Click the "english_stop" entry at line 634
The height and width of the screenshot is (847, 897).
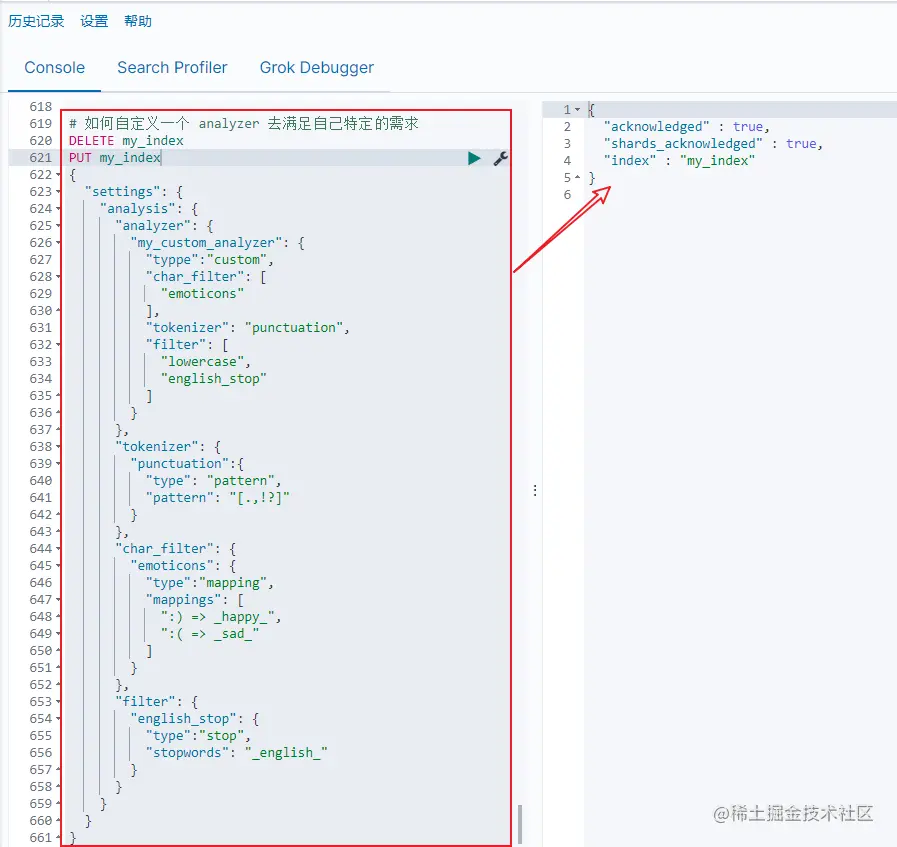point(213,379)
